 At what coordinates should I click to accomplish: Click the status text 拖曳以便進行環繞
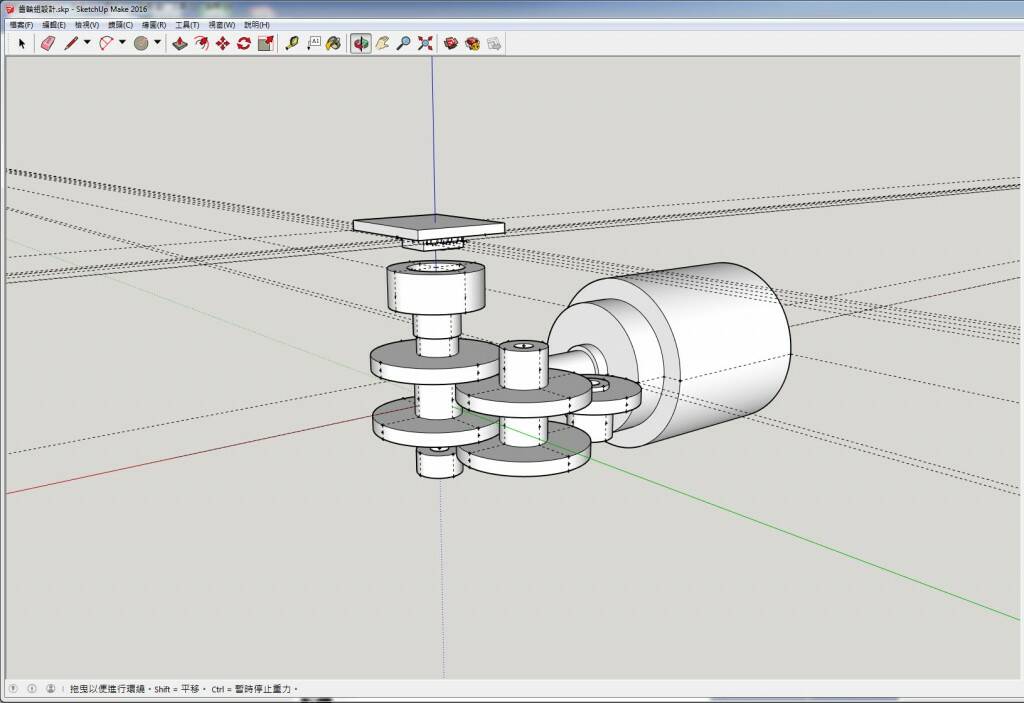(108, 689)
